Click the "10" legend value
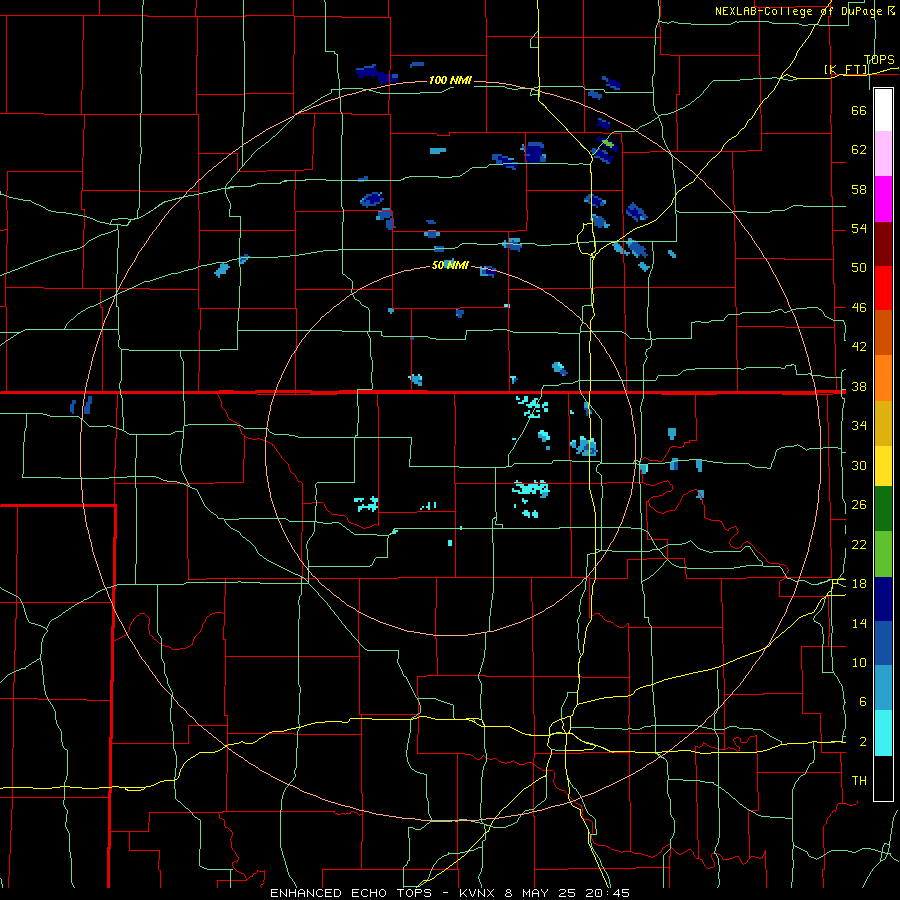 [859, 663]
